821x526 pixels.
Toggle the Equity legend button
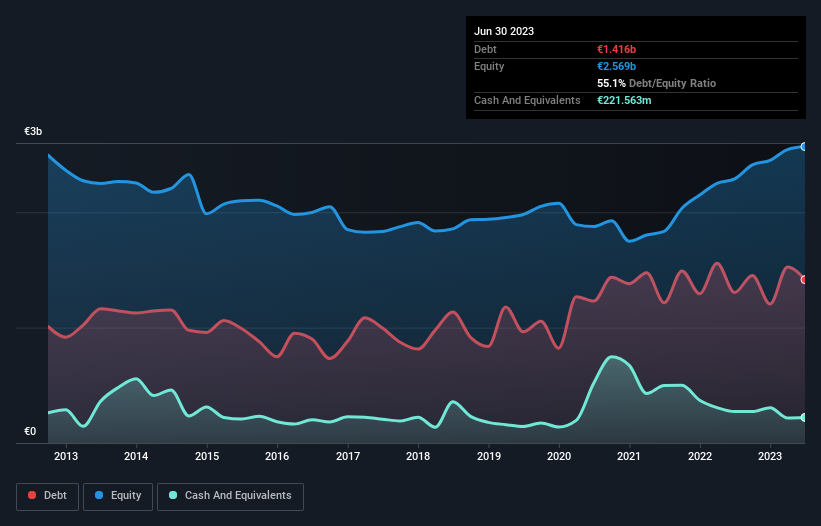coord(118,496)
